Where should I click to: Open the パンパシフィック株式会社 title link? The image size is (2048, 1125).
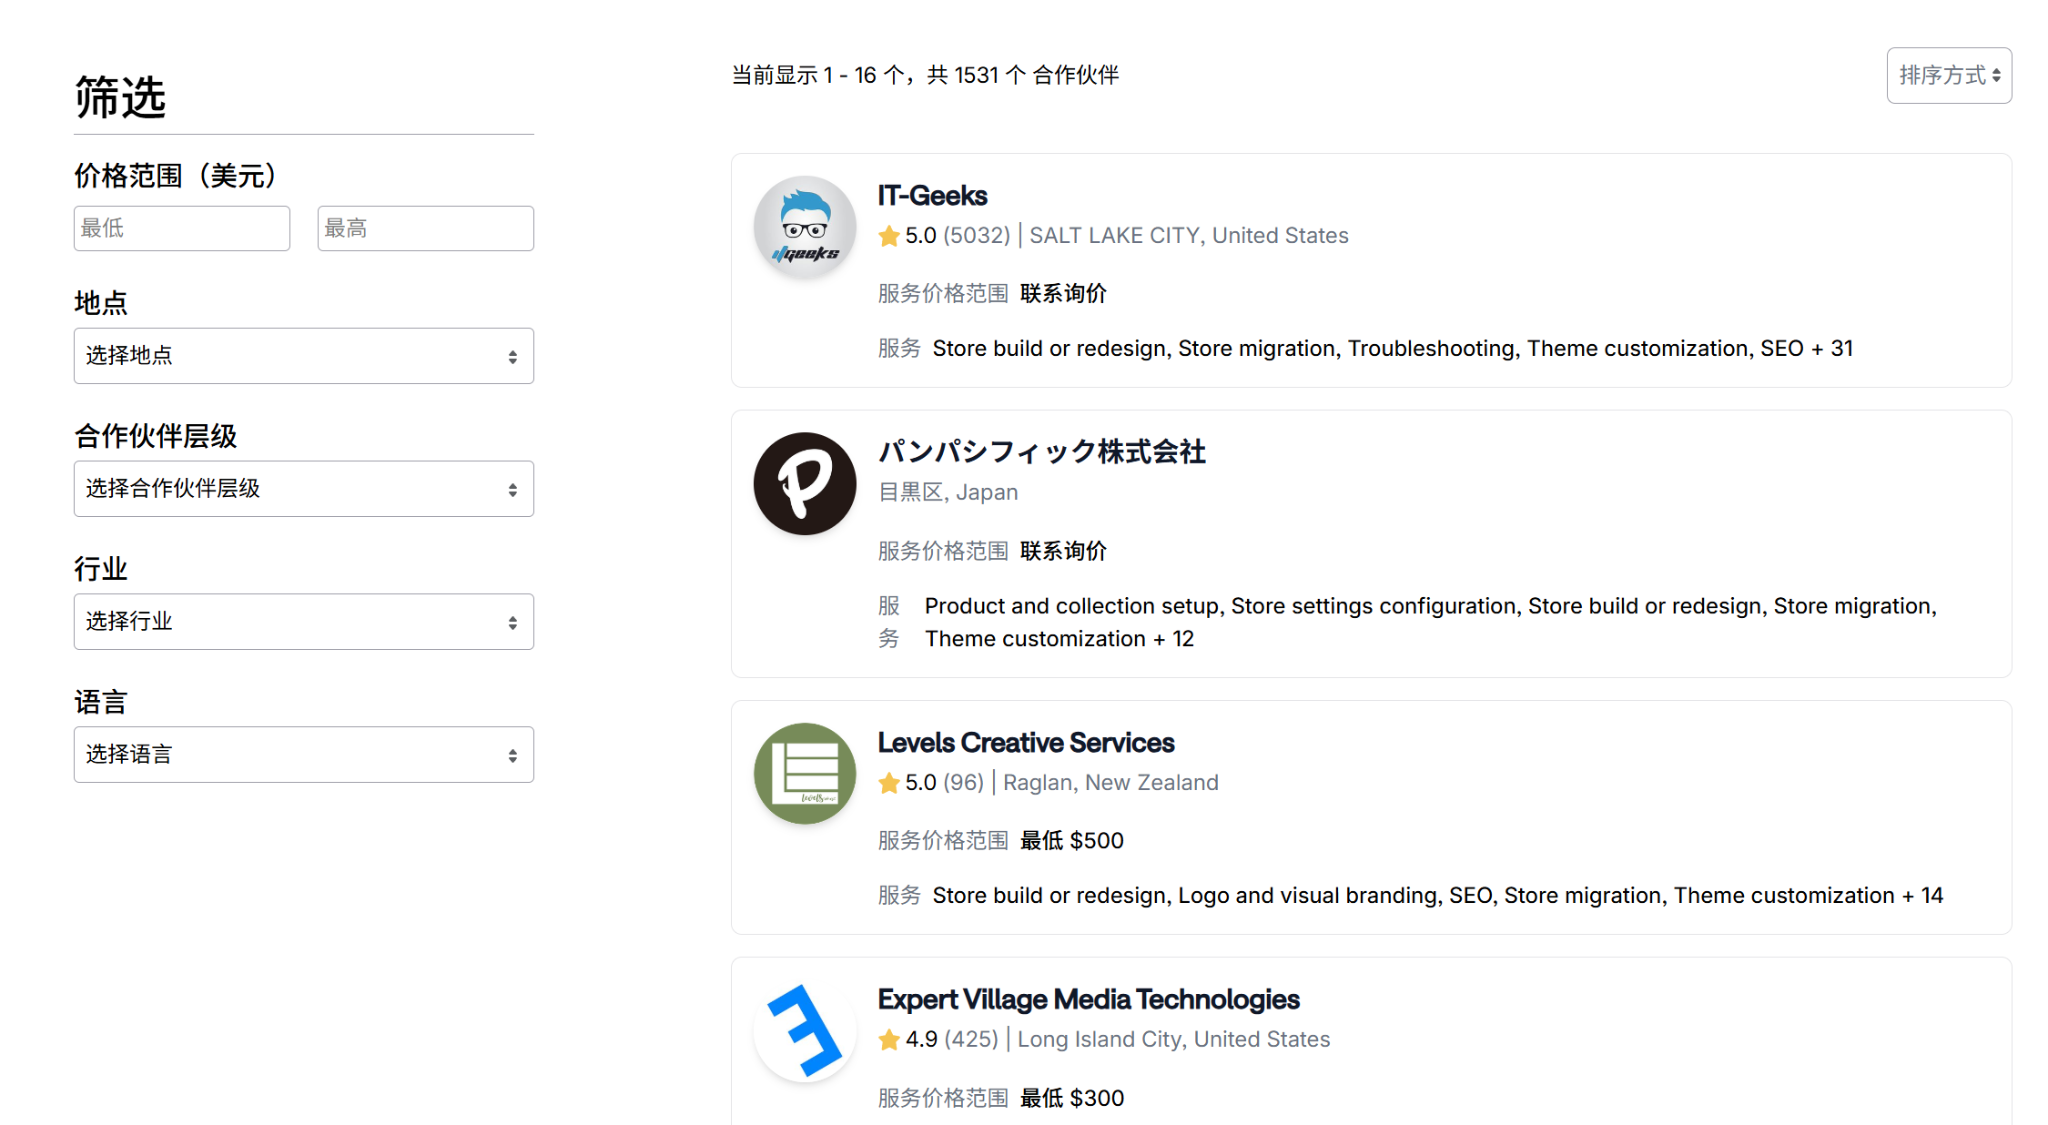1041,452
